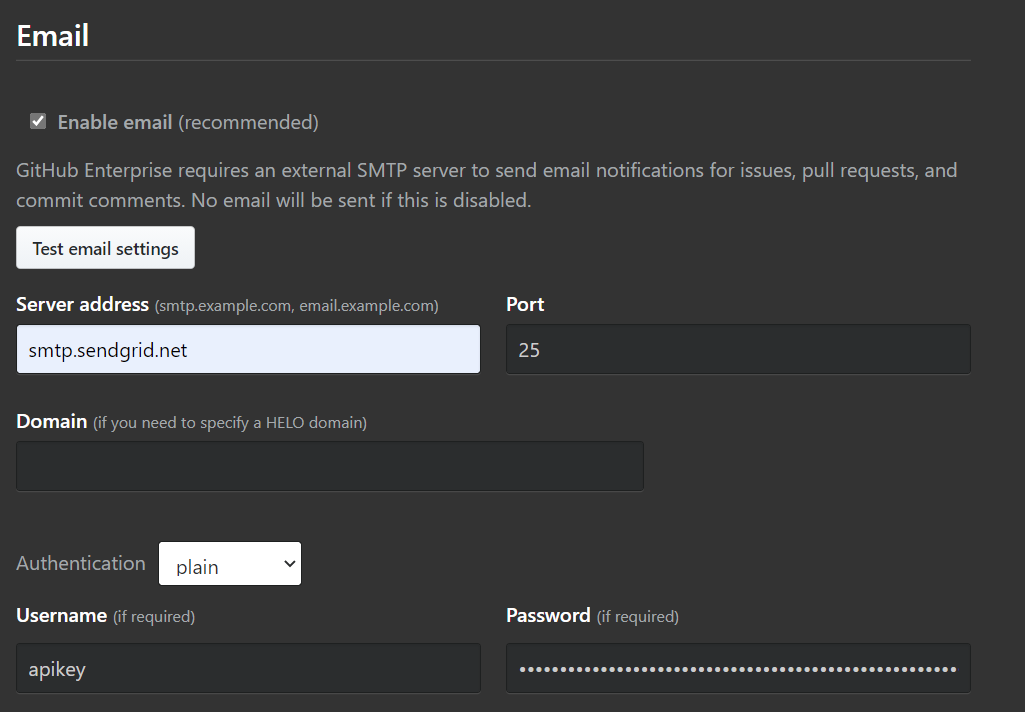The width and height of the screenshot is (1025, 712).
Task: Click the GitHub Enterprise SMTP description paragraph
Action: [486, 185]
